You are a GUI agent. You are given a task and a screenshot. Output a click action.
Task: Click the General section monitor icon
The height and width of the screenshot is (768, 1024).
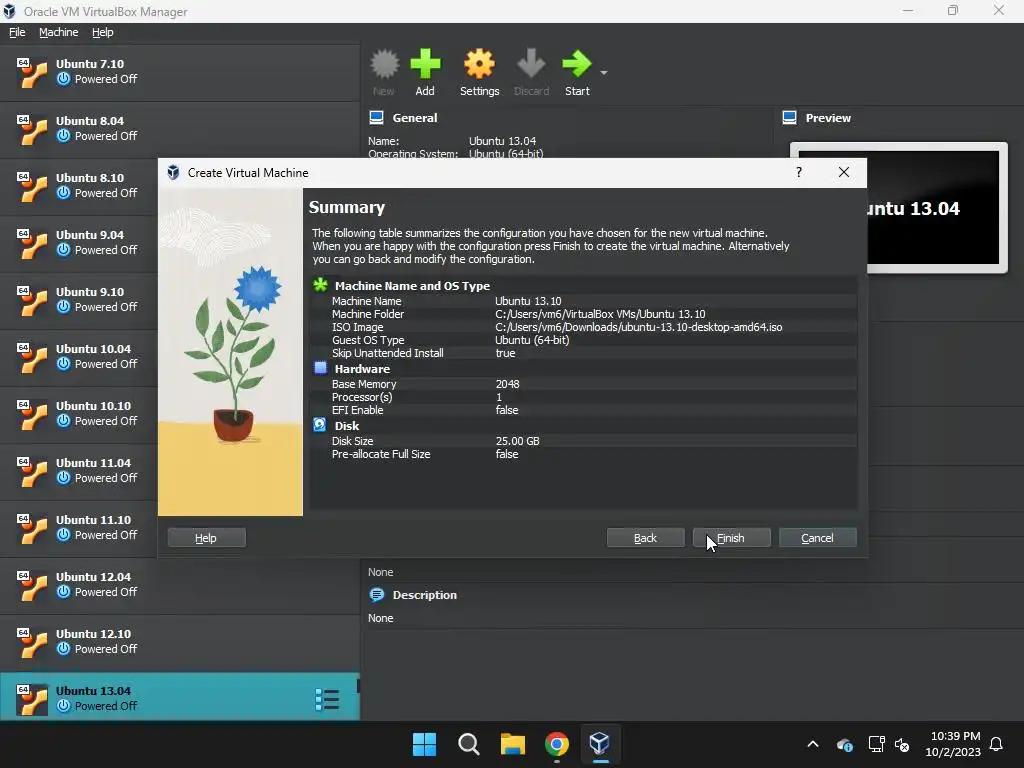pyautogui.click(x=376, y=118)
